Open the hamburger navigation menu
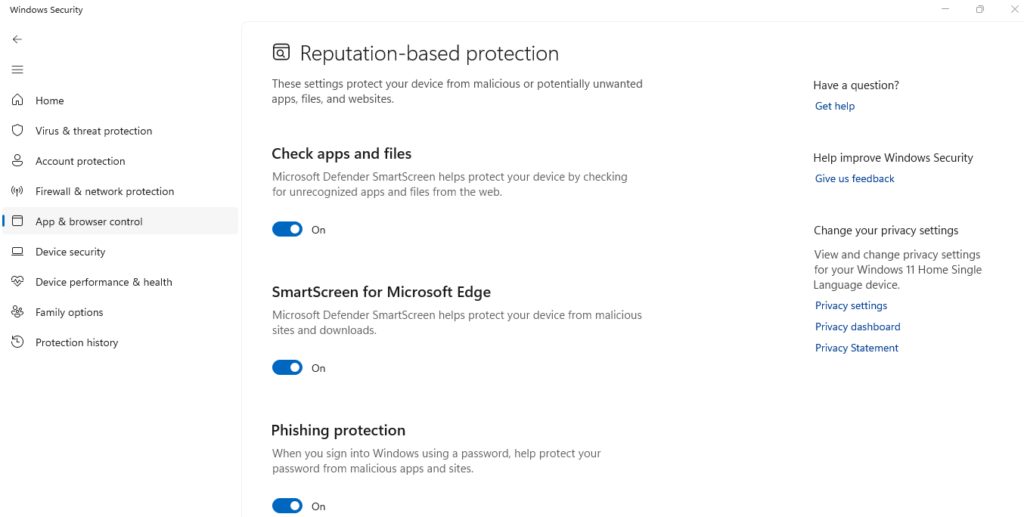Screen dimensions: 1024x517 (x=17, y=70)
